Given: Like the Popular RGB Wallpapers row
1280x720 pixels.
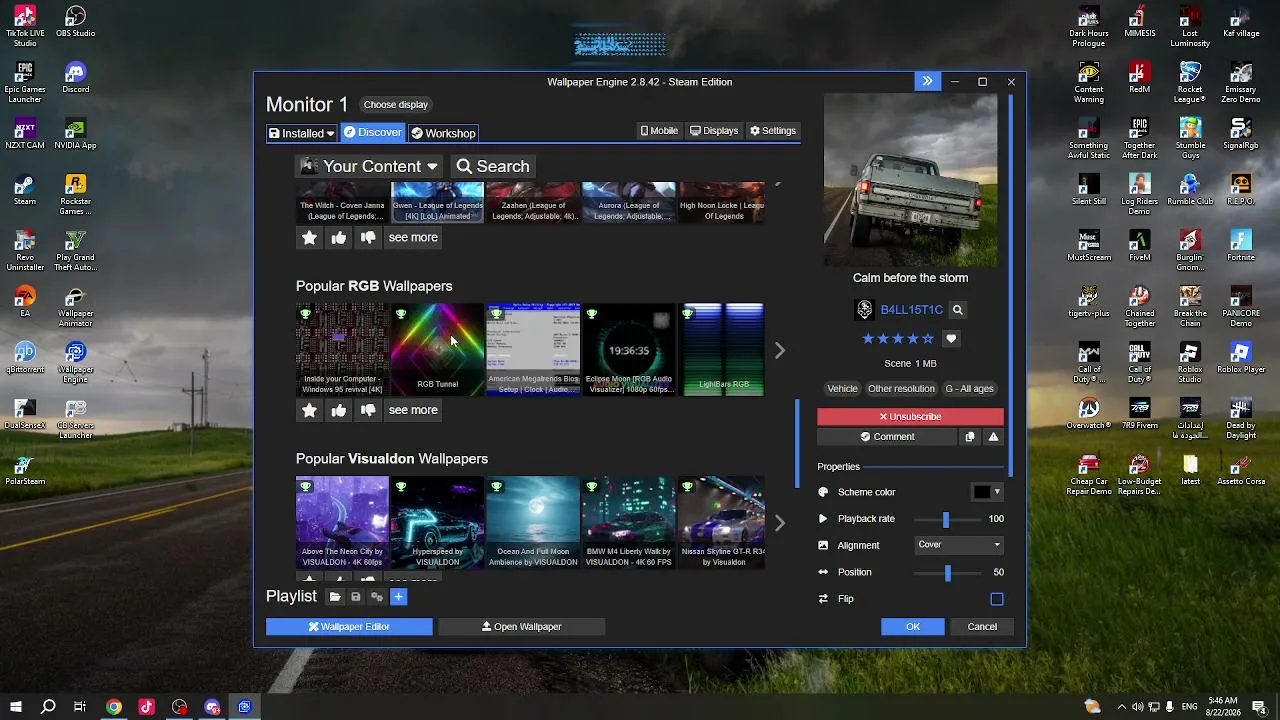Looking at the screenshot, I should pos(339,410).
